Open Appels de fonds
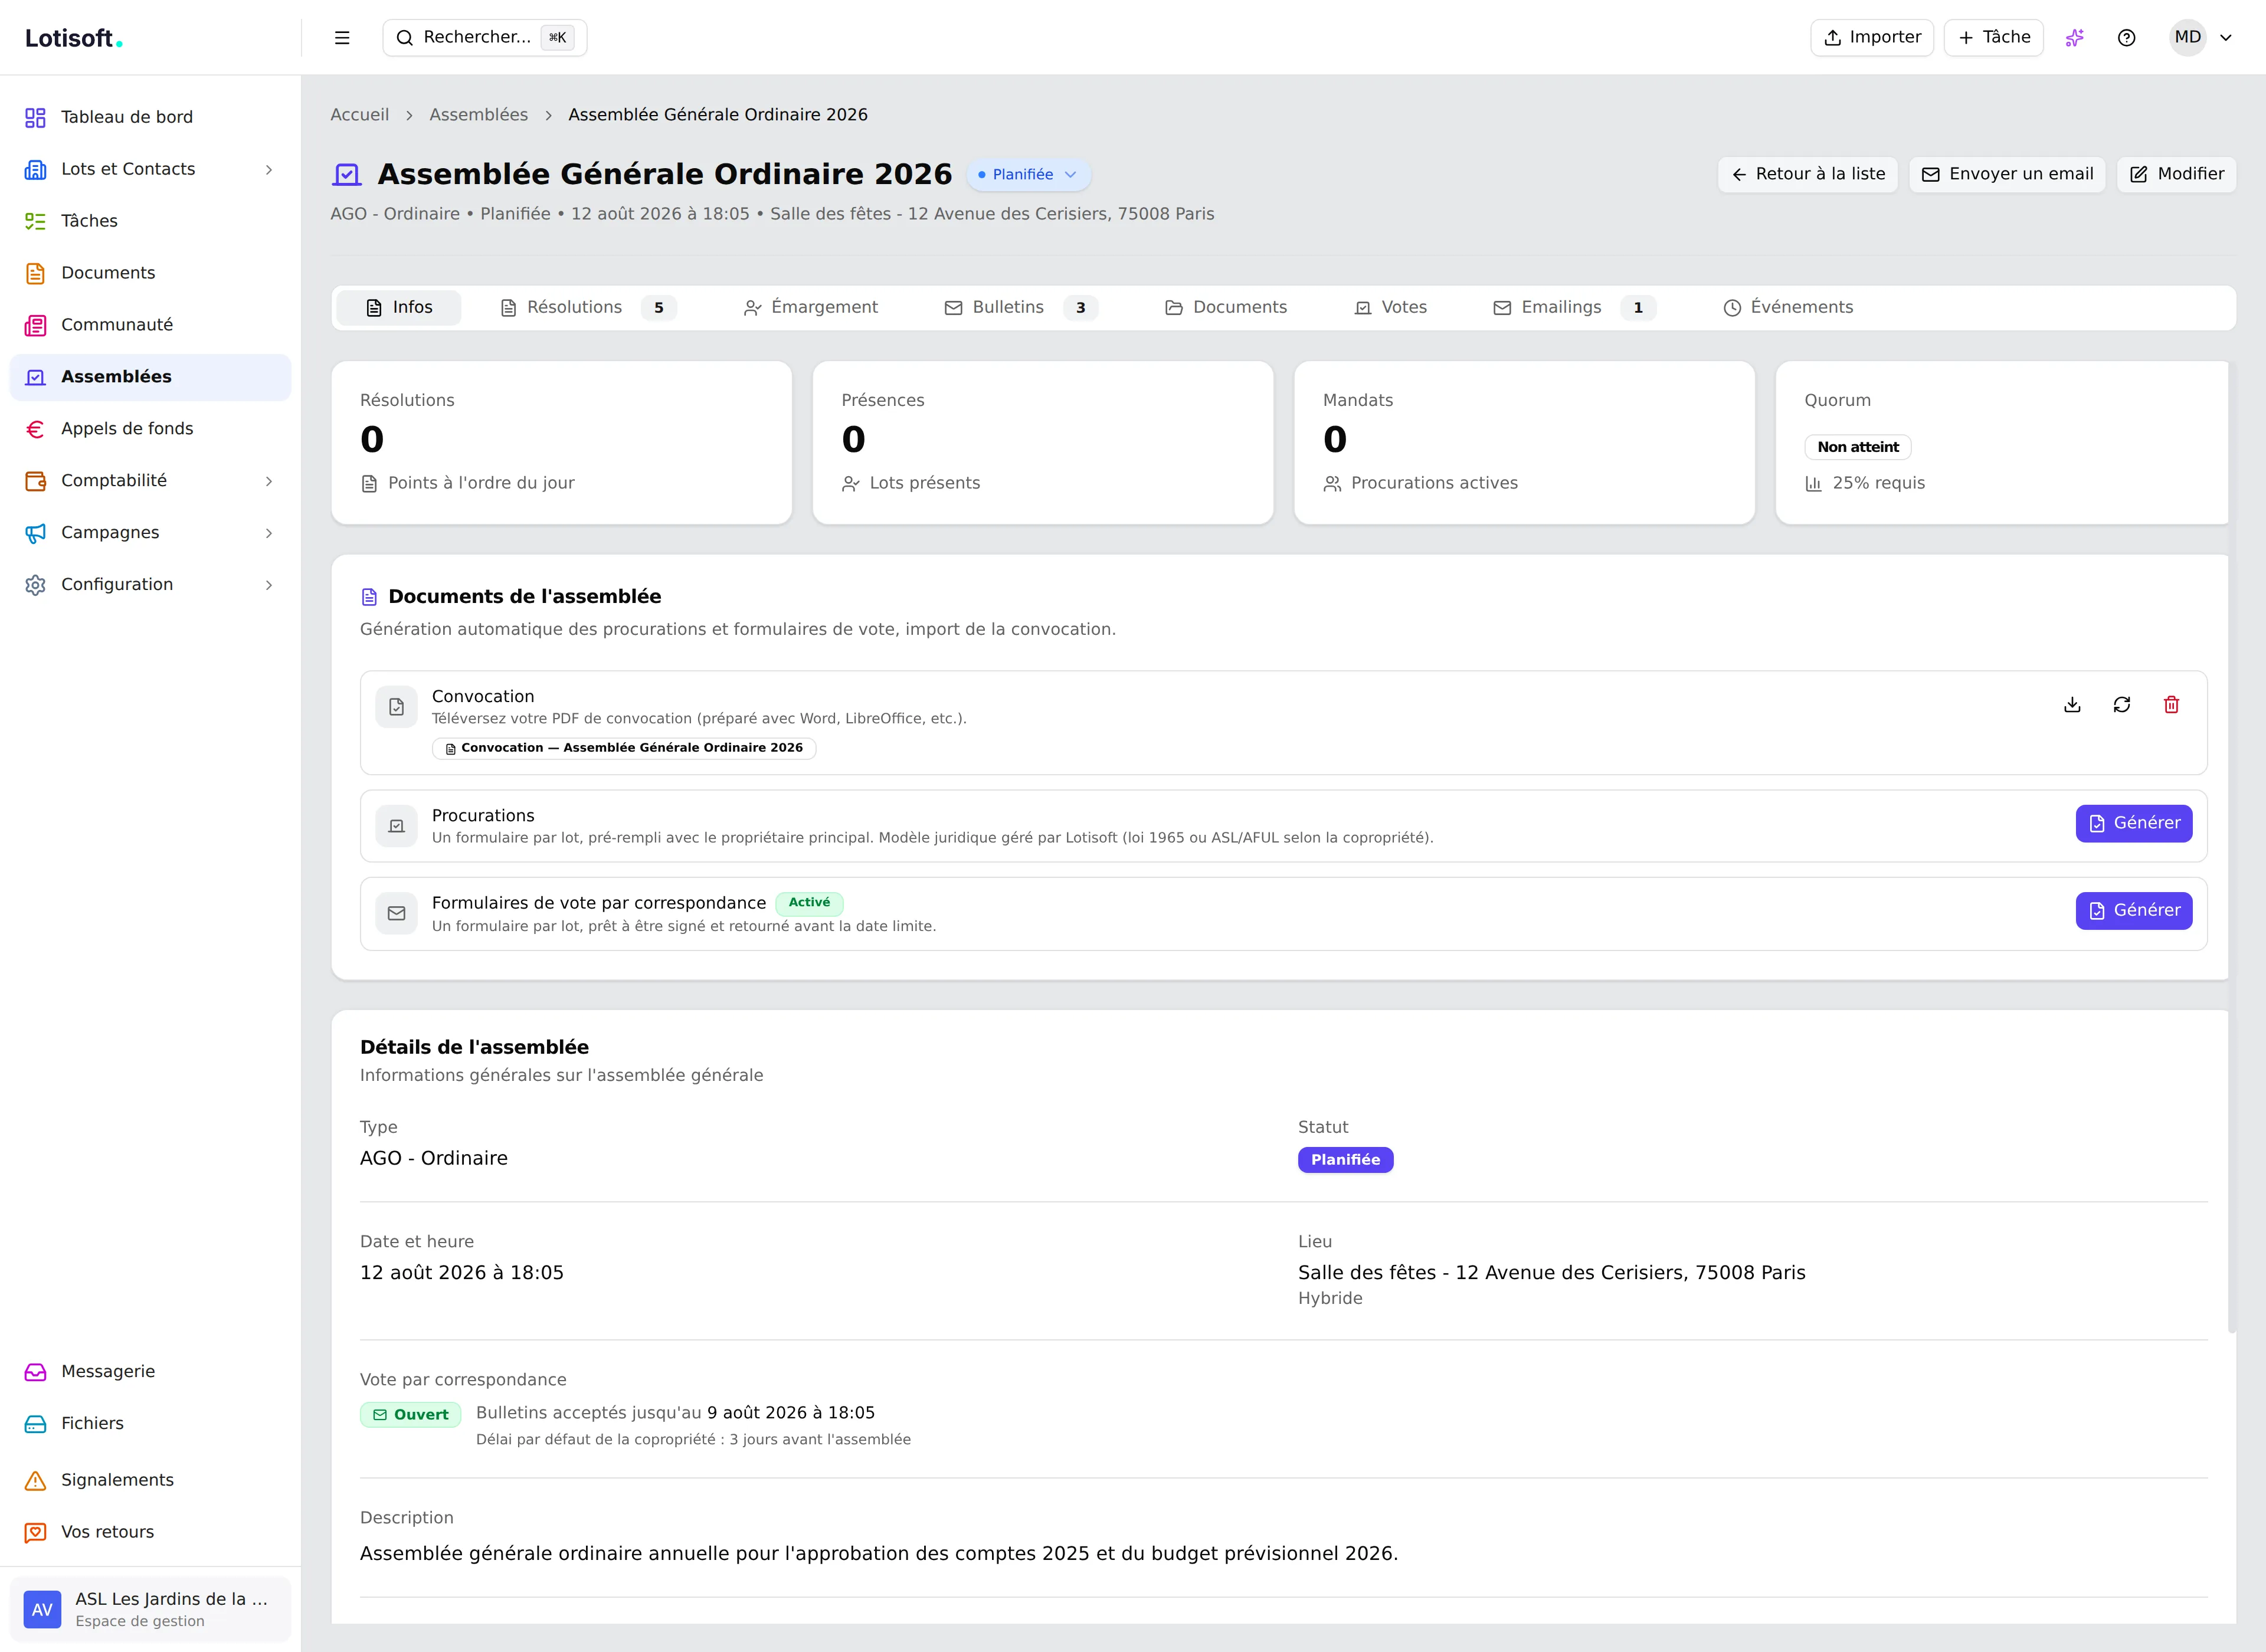This screenshot has width=2266, height=1652. (150, 429)
